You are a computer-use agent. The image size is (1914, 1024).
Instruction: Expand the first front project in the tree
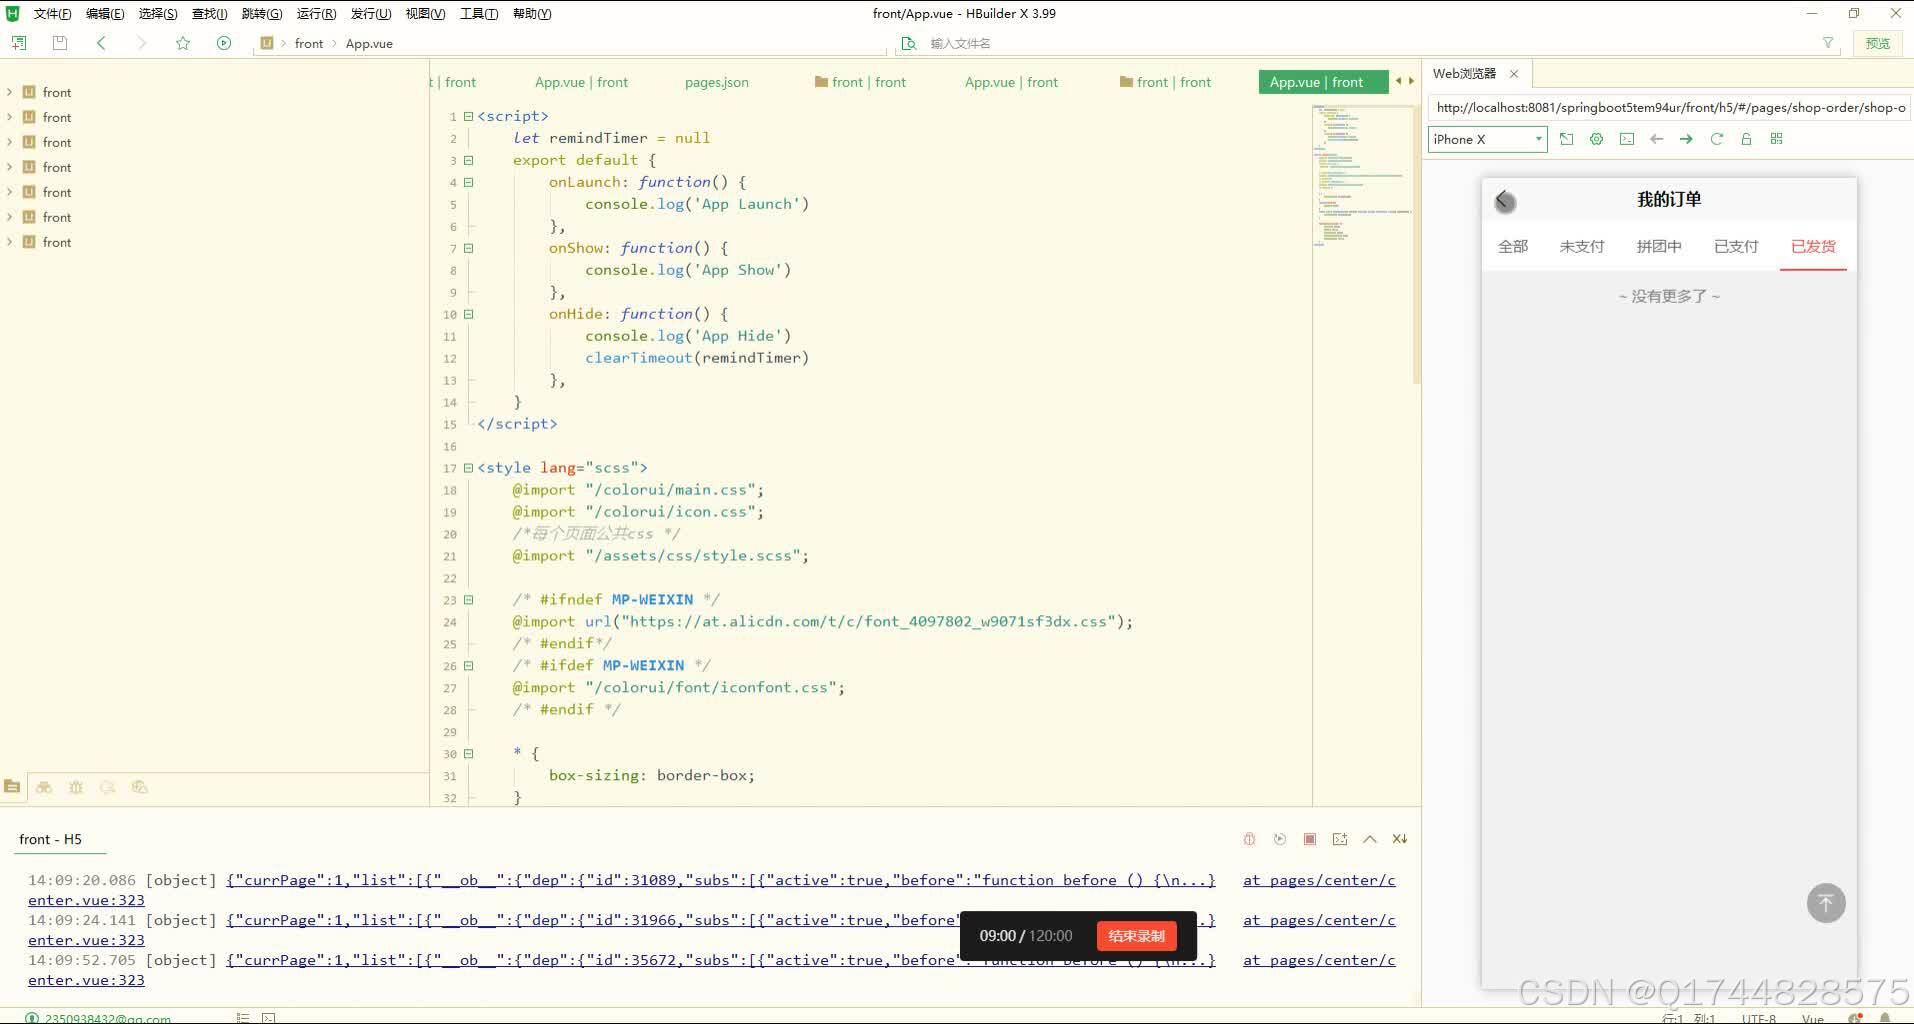tap(10, 92)
